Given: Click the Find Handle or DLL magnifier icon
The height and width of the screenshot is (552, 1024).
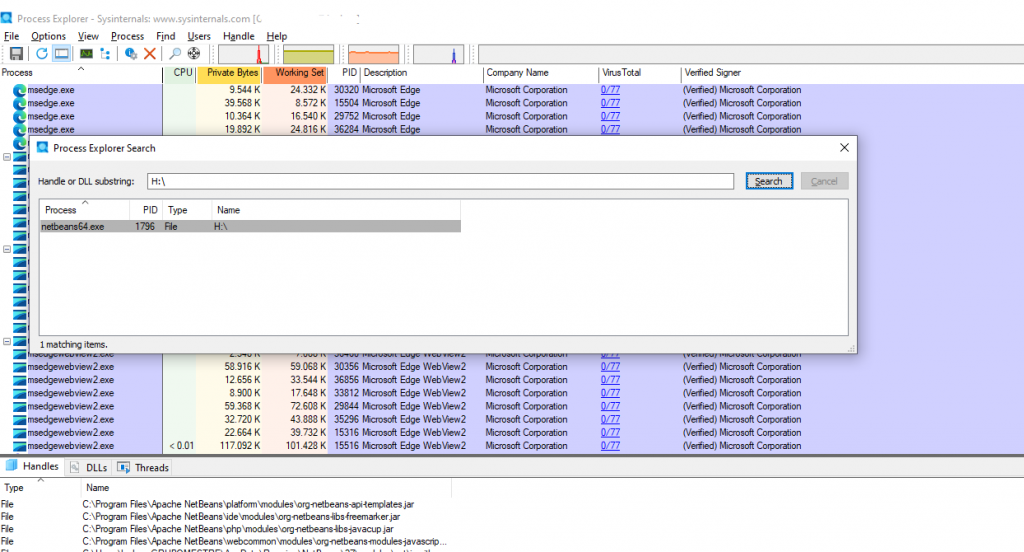Looking at the screenshot, I should (175, 54).
